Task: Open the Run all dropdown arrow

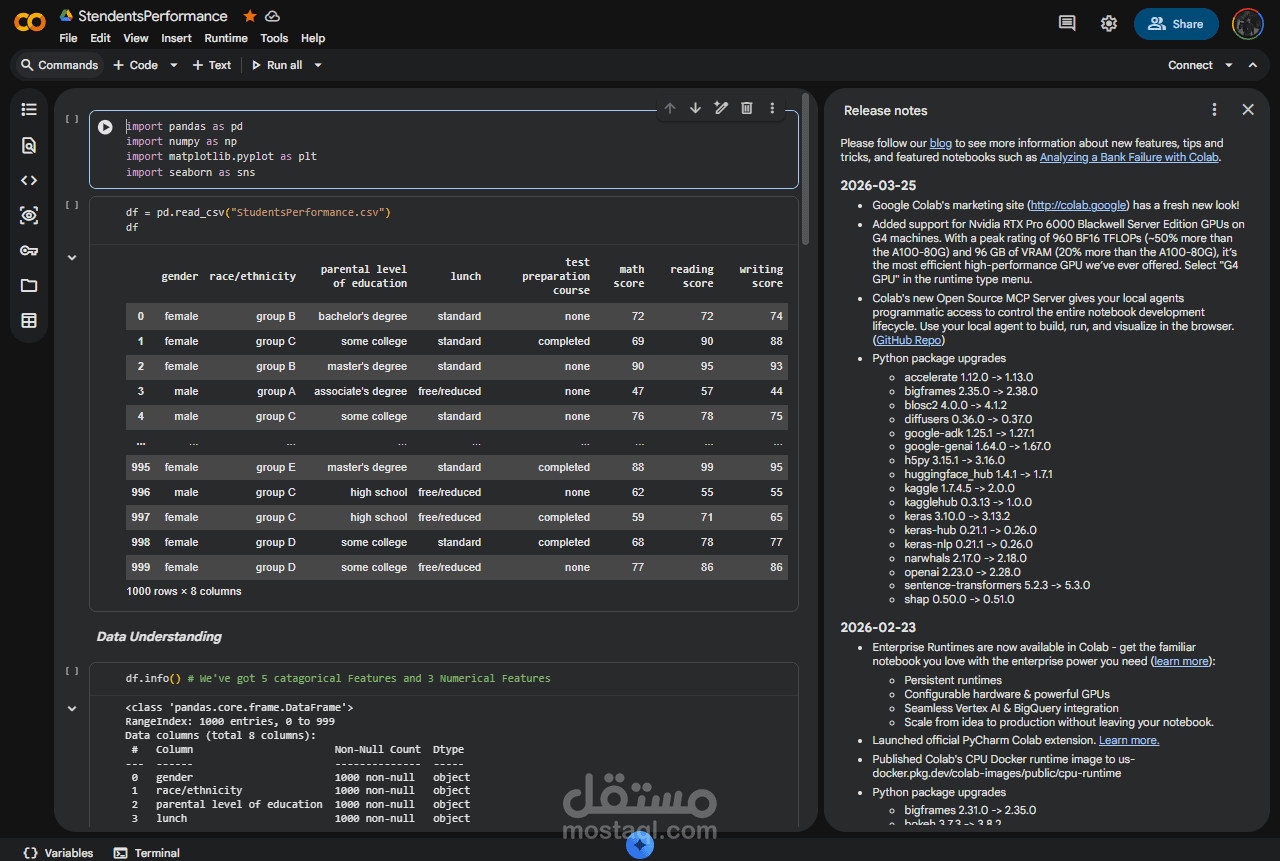Action: point(318,65)
